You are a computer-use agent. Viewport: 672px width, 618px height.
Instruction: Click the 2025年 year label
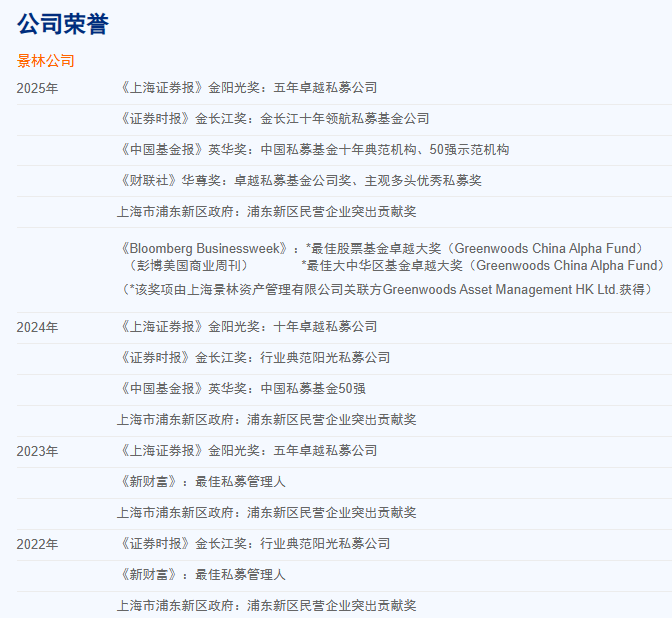(37, 88)
